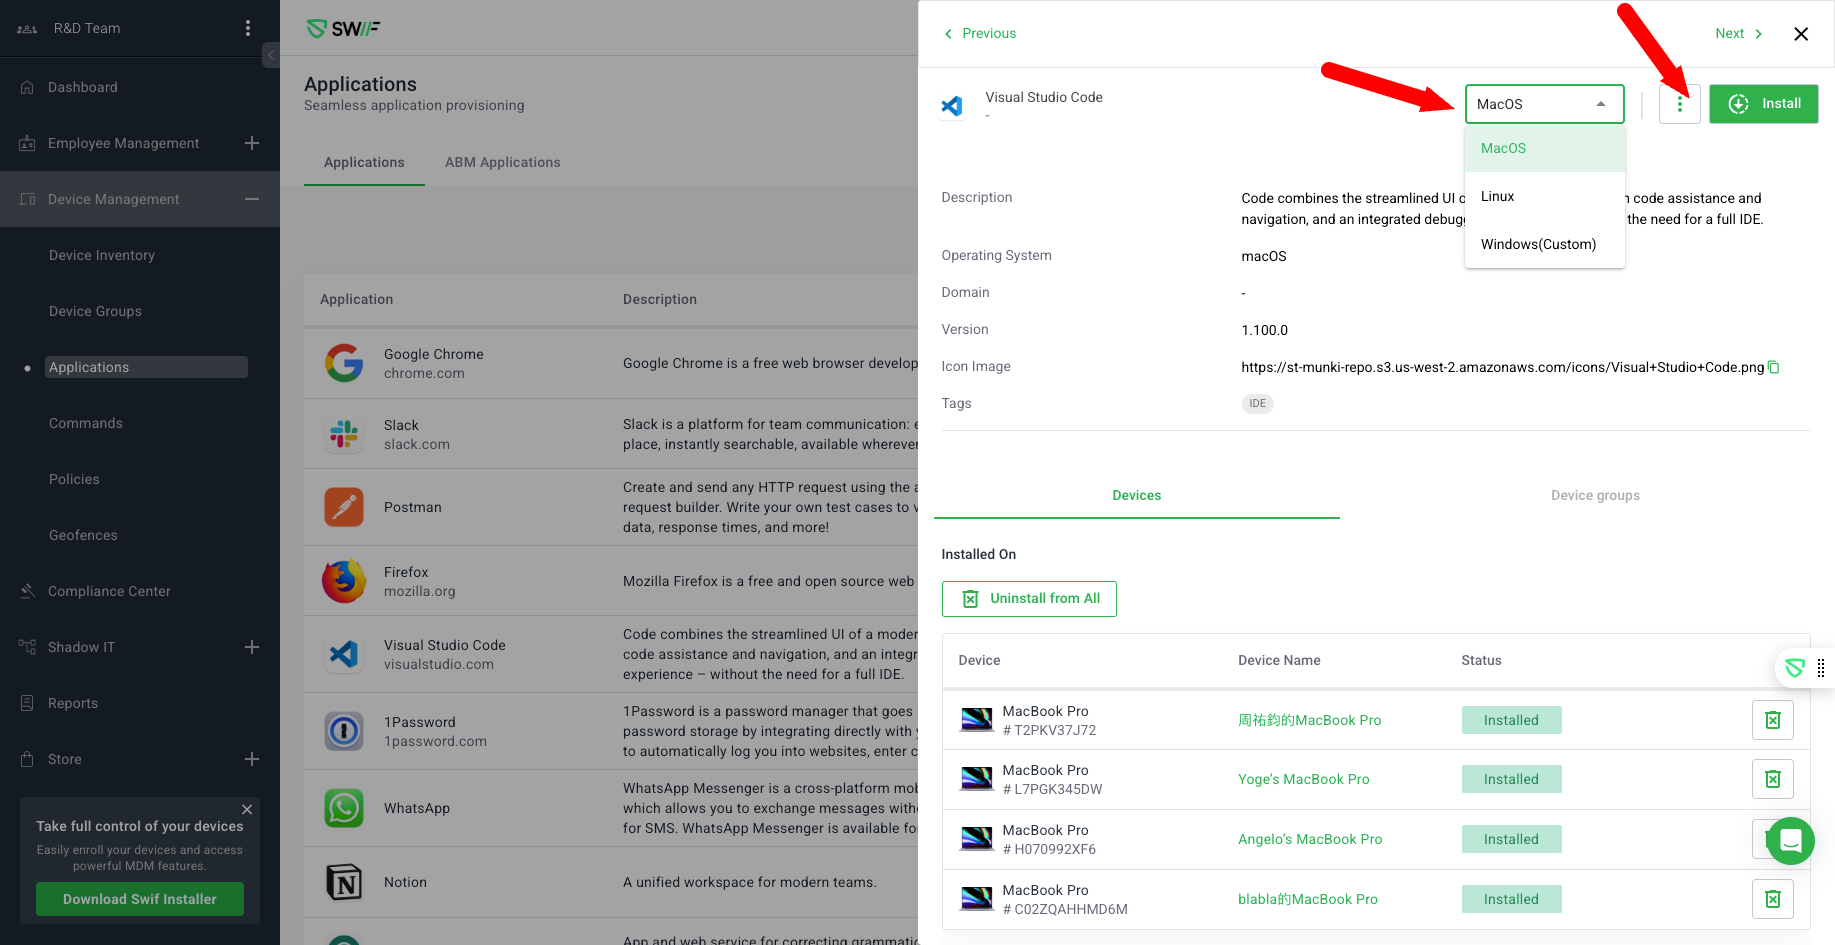Open the chat support bubble
Screen dimensions: 1835x945
[x=1790, y=841]
